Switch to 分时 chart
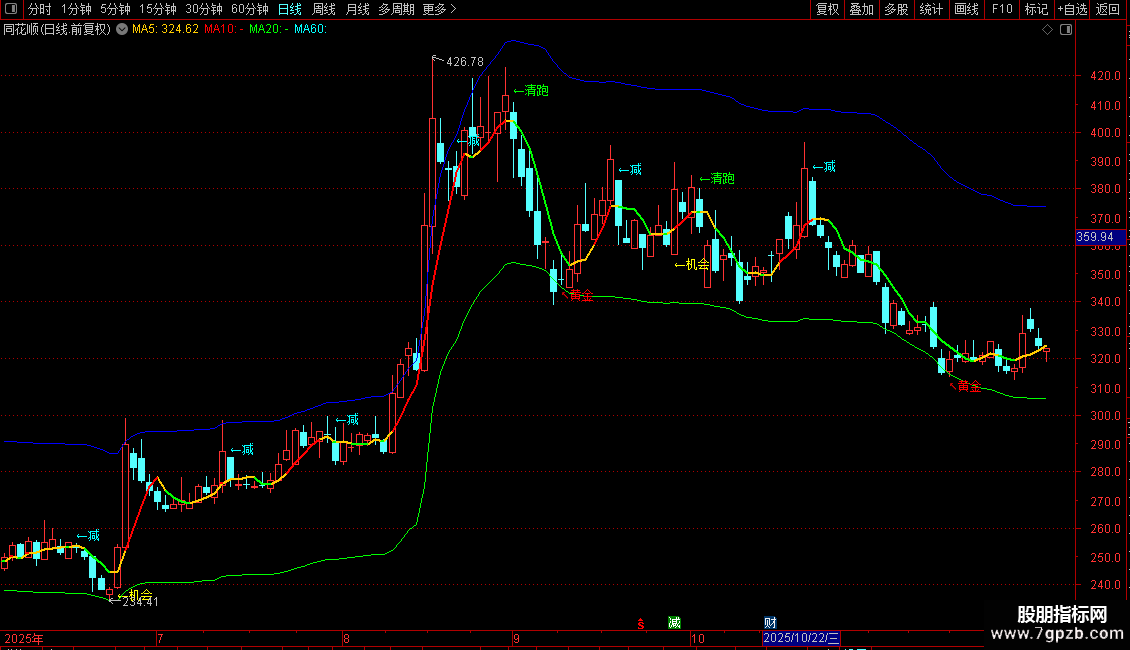 [x=40, y=9]
